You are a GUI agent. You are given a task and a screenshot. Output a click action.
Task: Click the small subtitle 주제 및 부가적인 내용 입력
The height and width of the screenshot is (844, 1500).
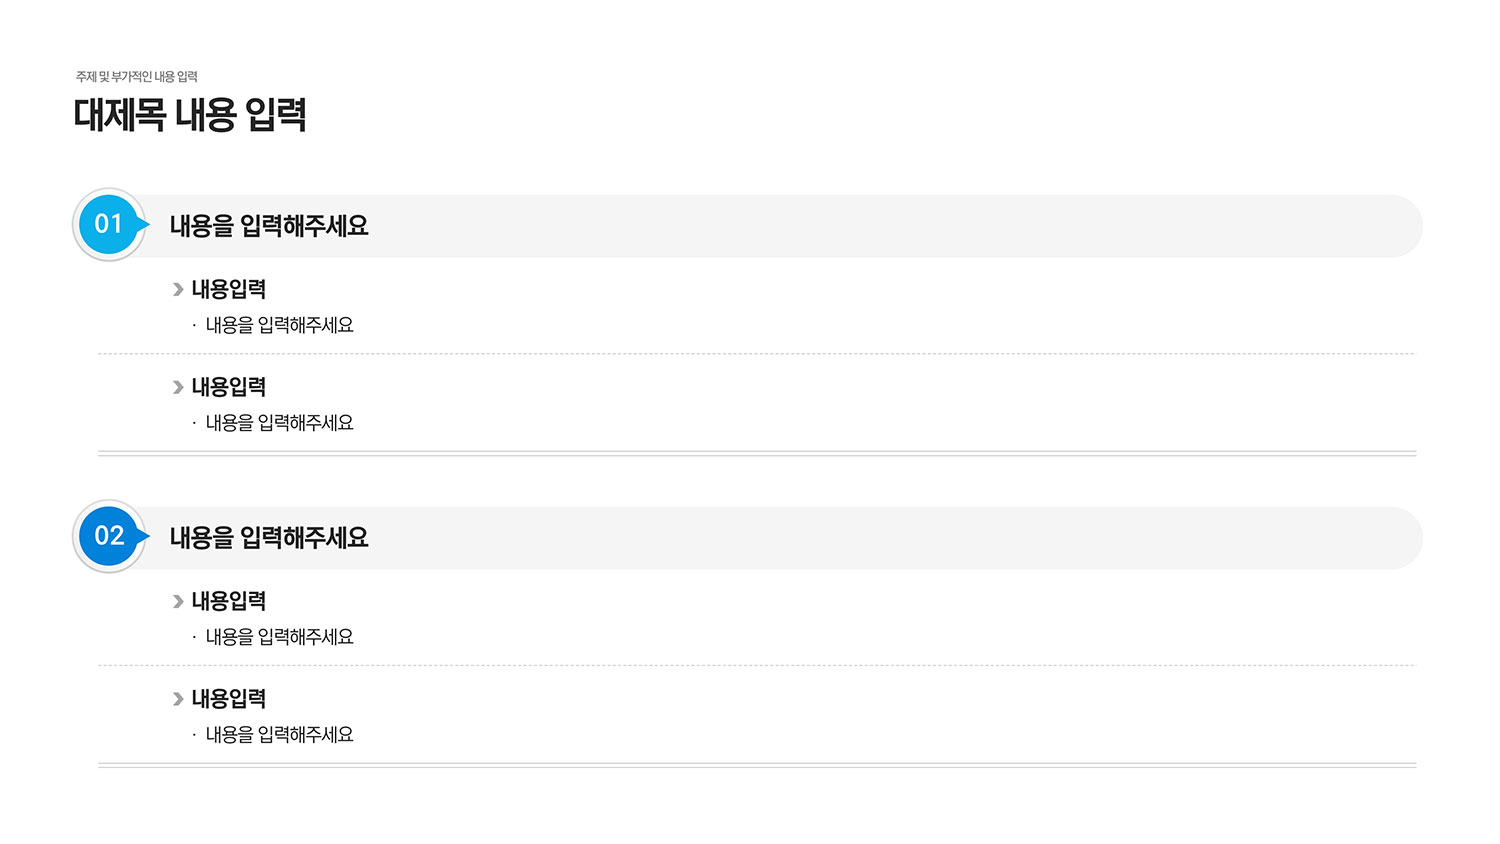pos(137,77)
